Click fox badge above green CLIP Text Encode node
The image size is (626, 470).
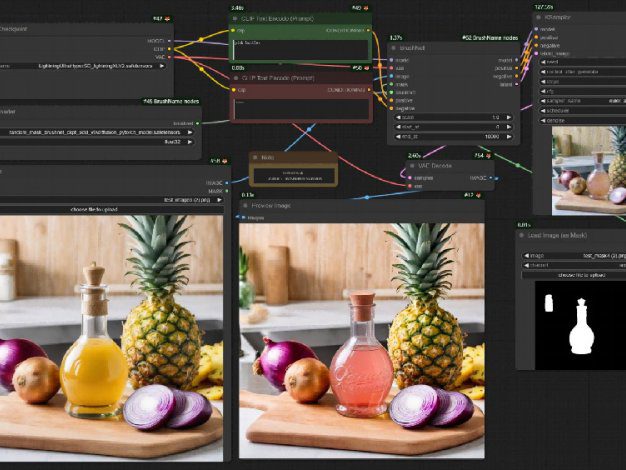pyautogui.click(x=366, y=8)
